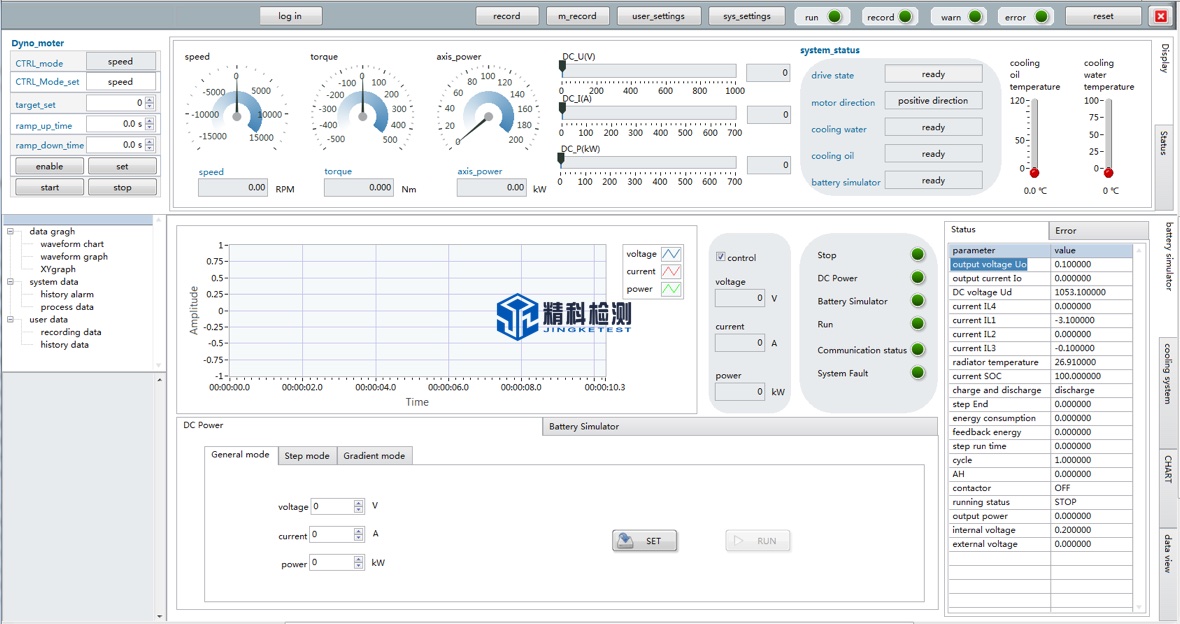This screenshot has width=1180, height=624.
Task: Click the voltage legend waveform icon
Action: point(670,254)
